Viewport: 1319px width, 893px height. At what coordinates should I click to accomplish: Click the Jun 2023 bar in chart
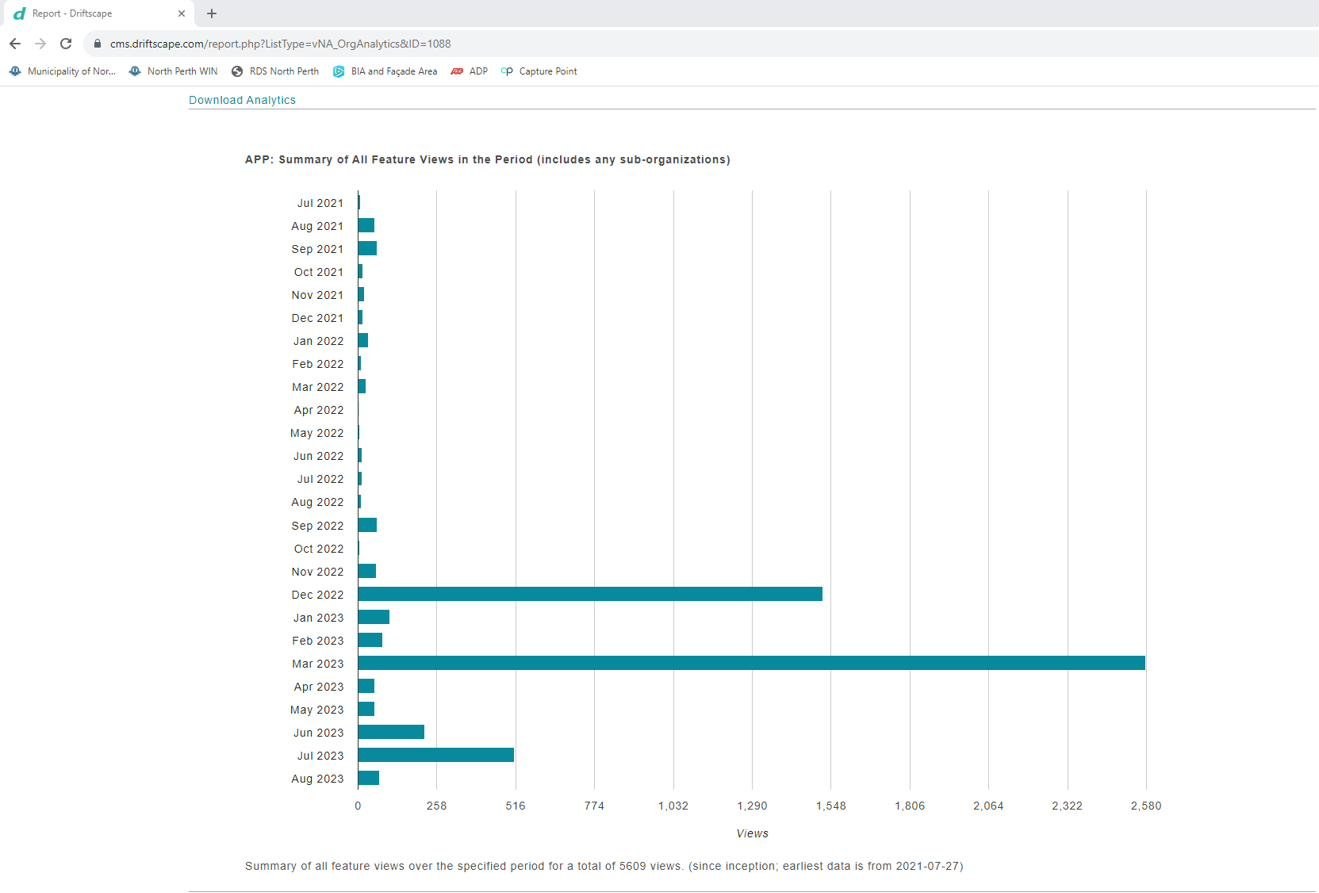[391, 732]
